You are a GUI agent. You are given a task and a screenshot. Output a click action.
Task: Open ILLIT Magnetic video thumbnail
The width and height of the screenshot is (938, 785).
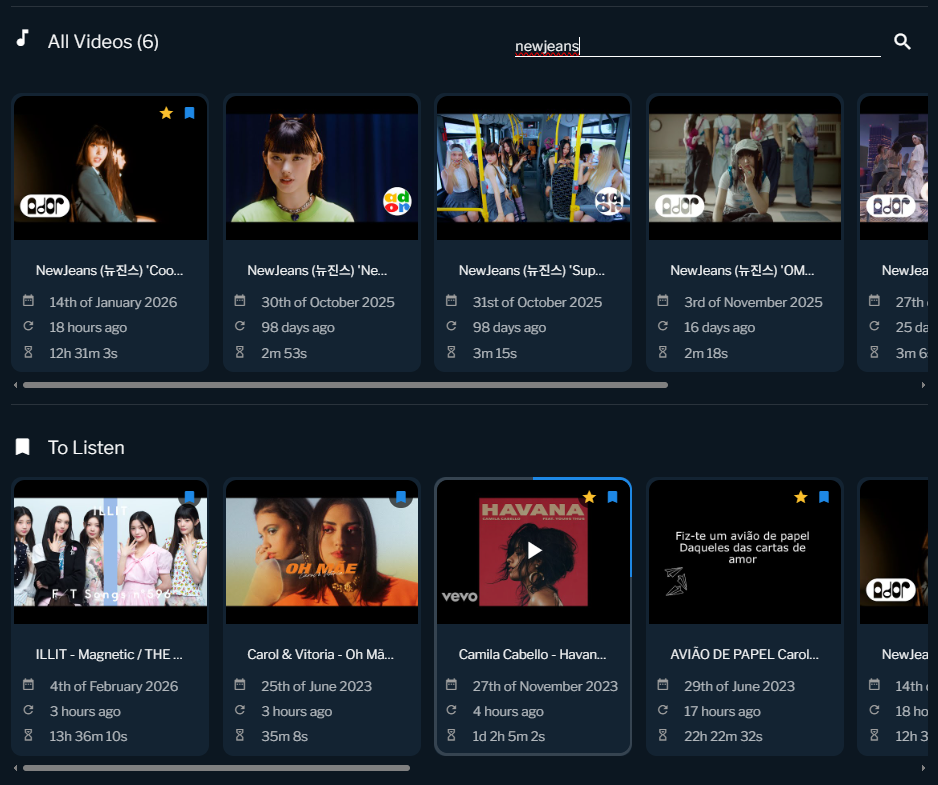(x=111, y=552)
